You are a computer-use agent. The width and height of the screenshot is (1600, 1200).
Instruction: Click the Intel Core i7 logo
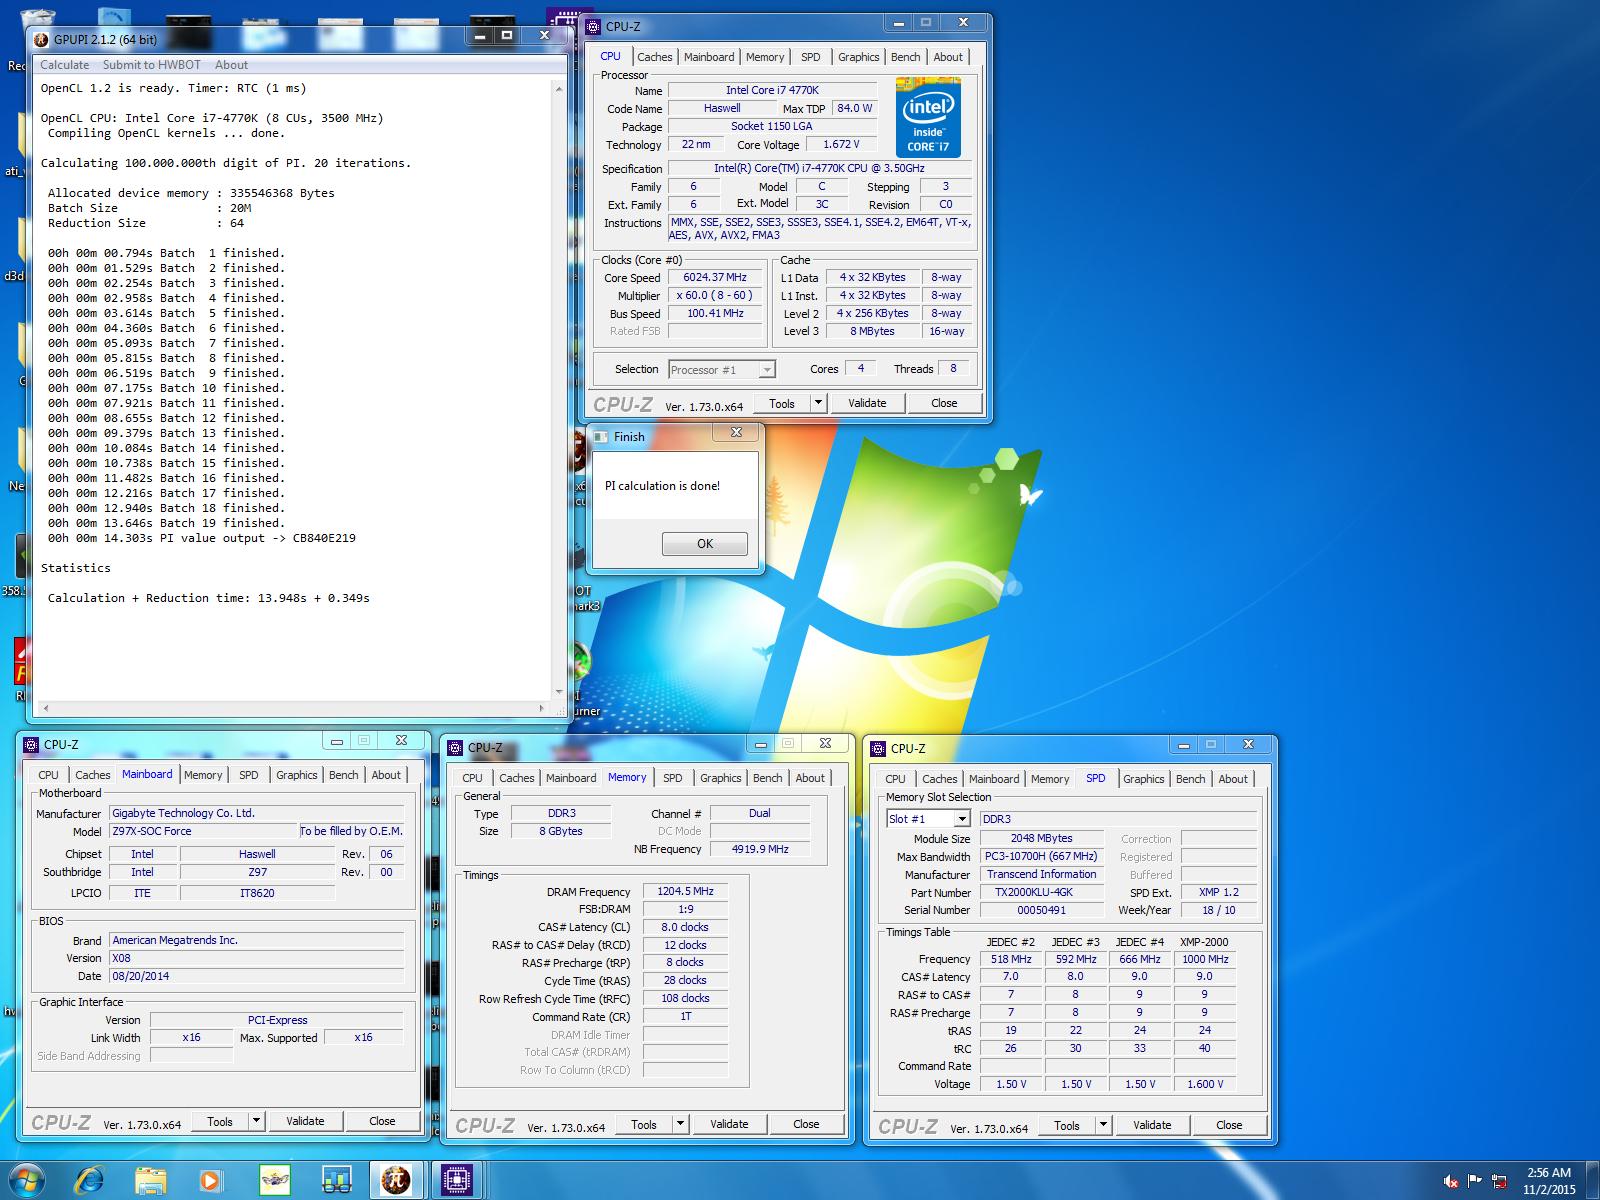(x=928, y=118)
